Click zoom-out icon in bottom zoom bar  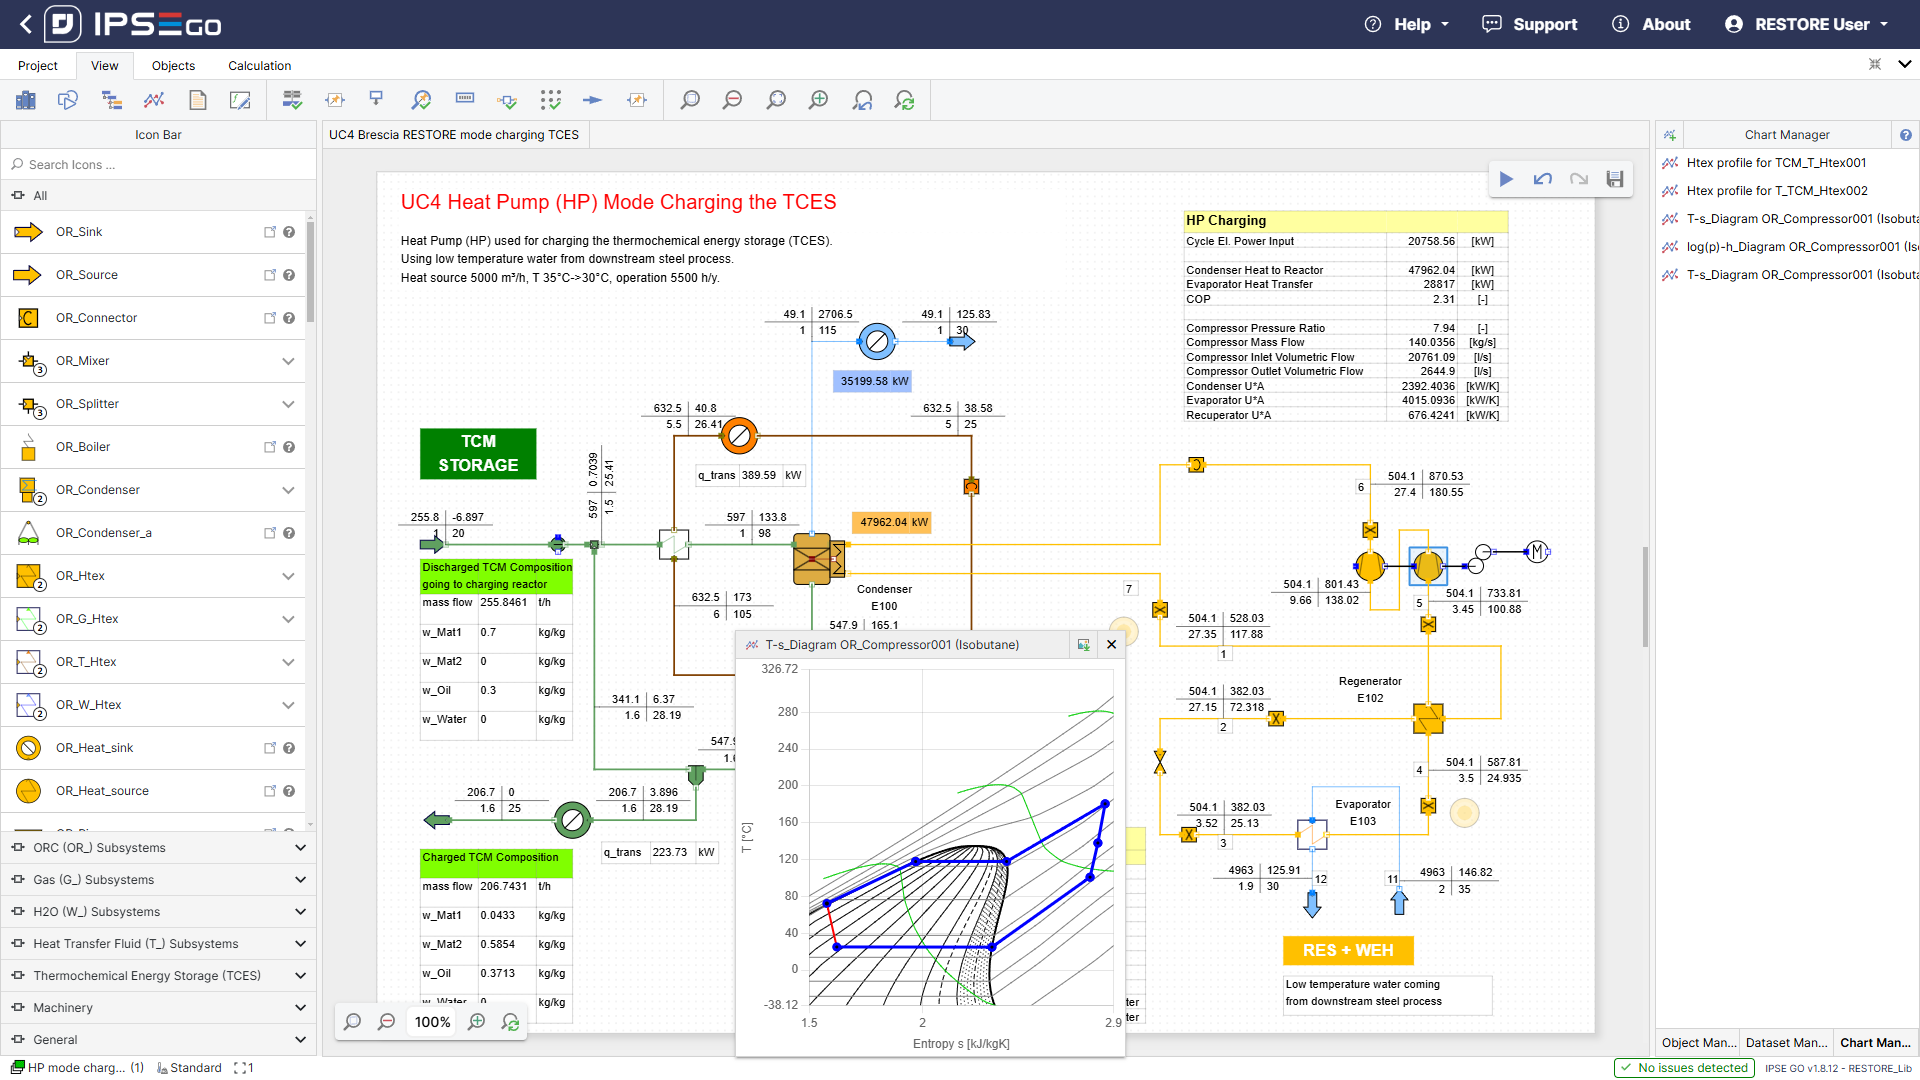pos(387,1022)
